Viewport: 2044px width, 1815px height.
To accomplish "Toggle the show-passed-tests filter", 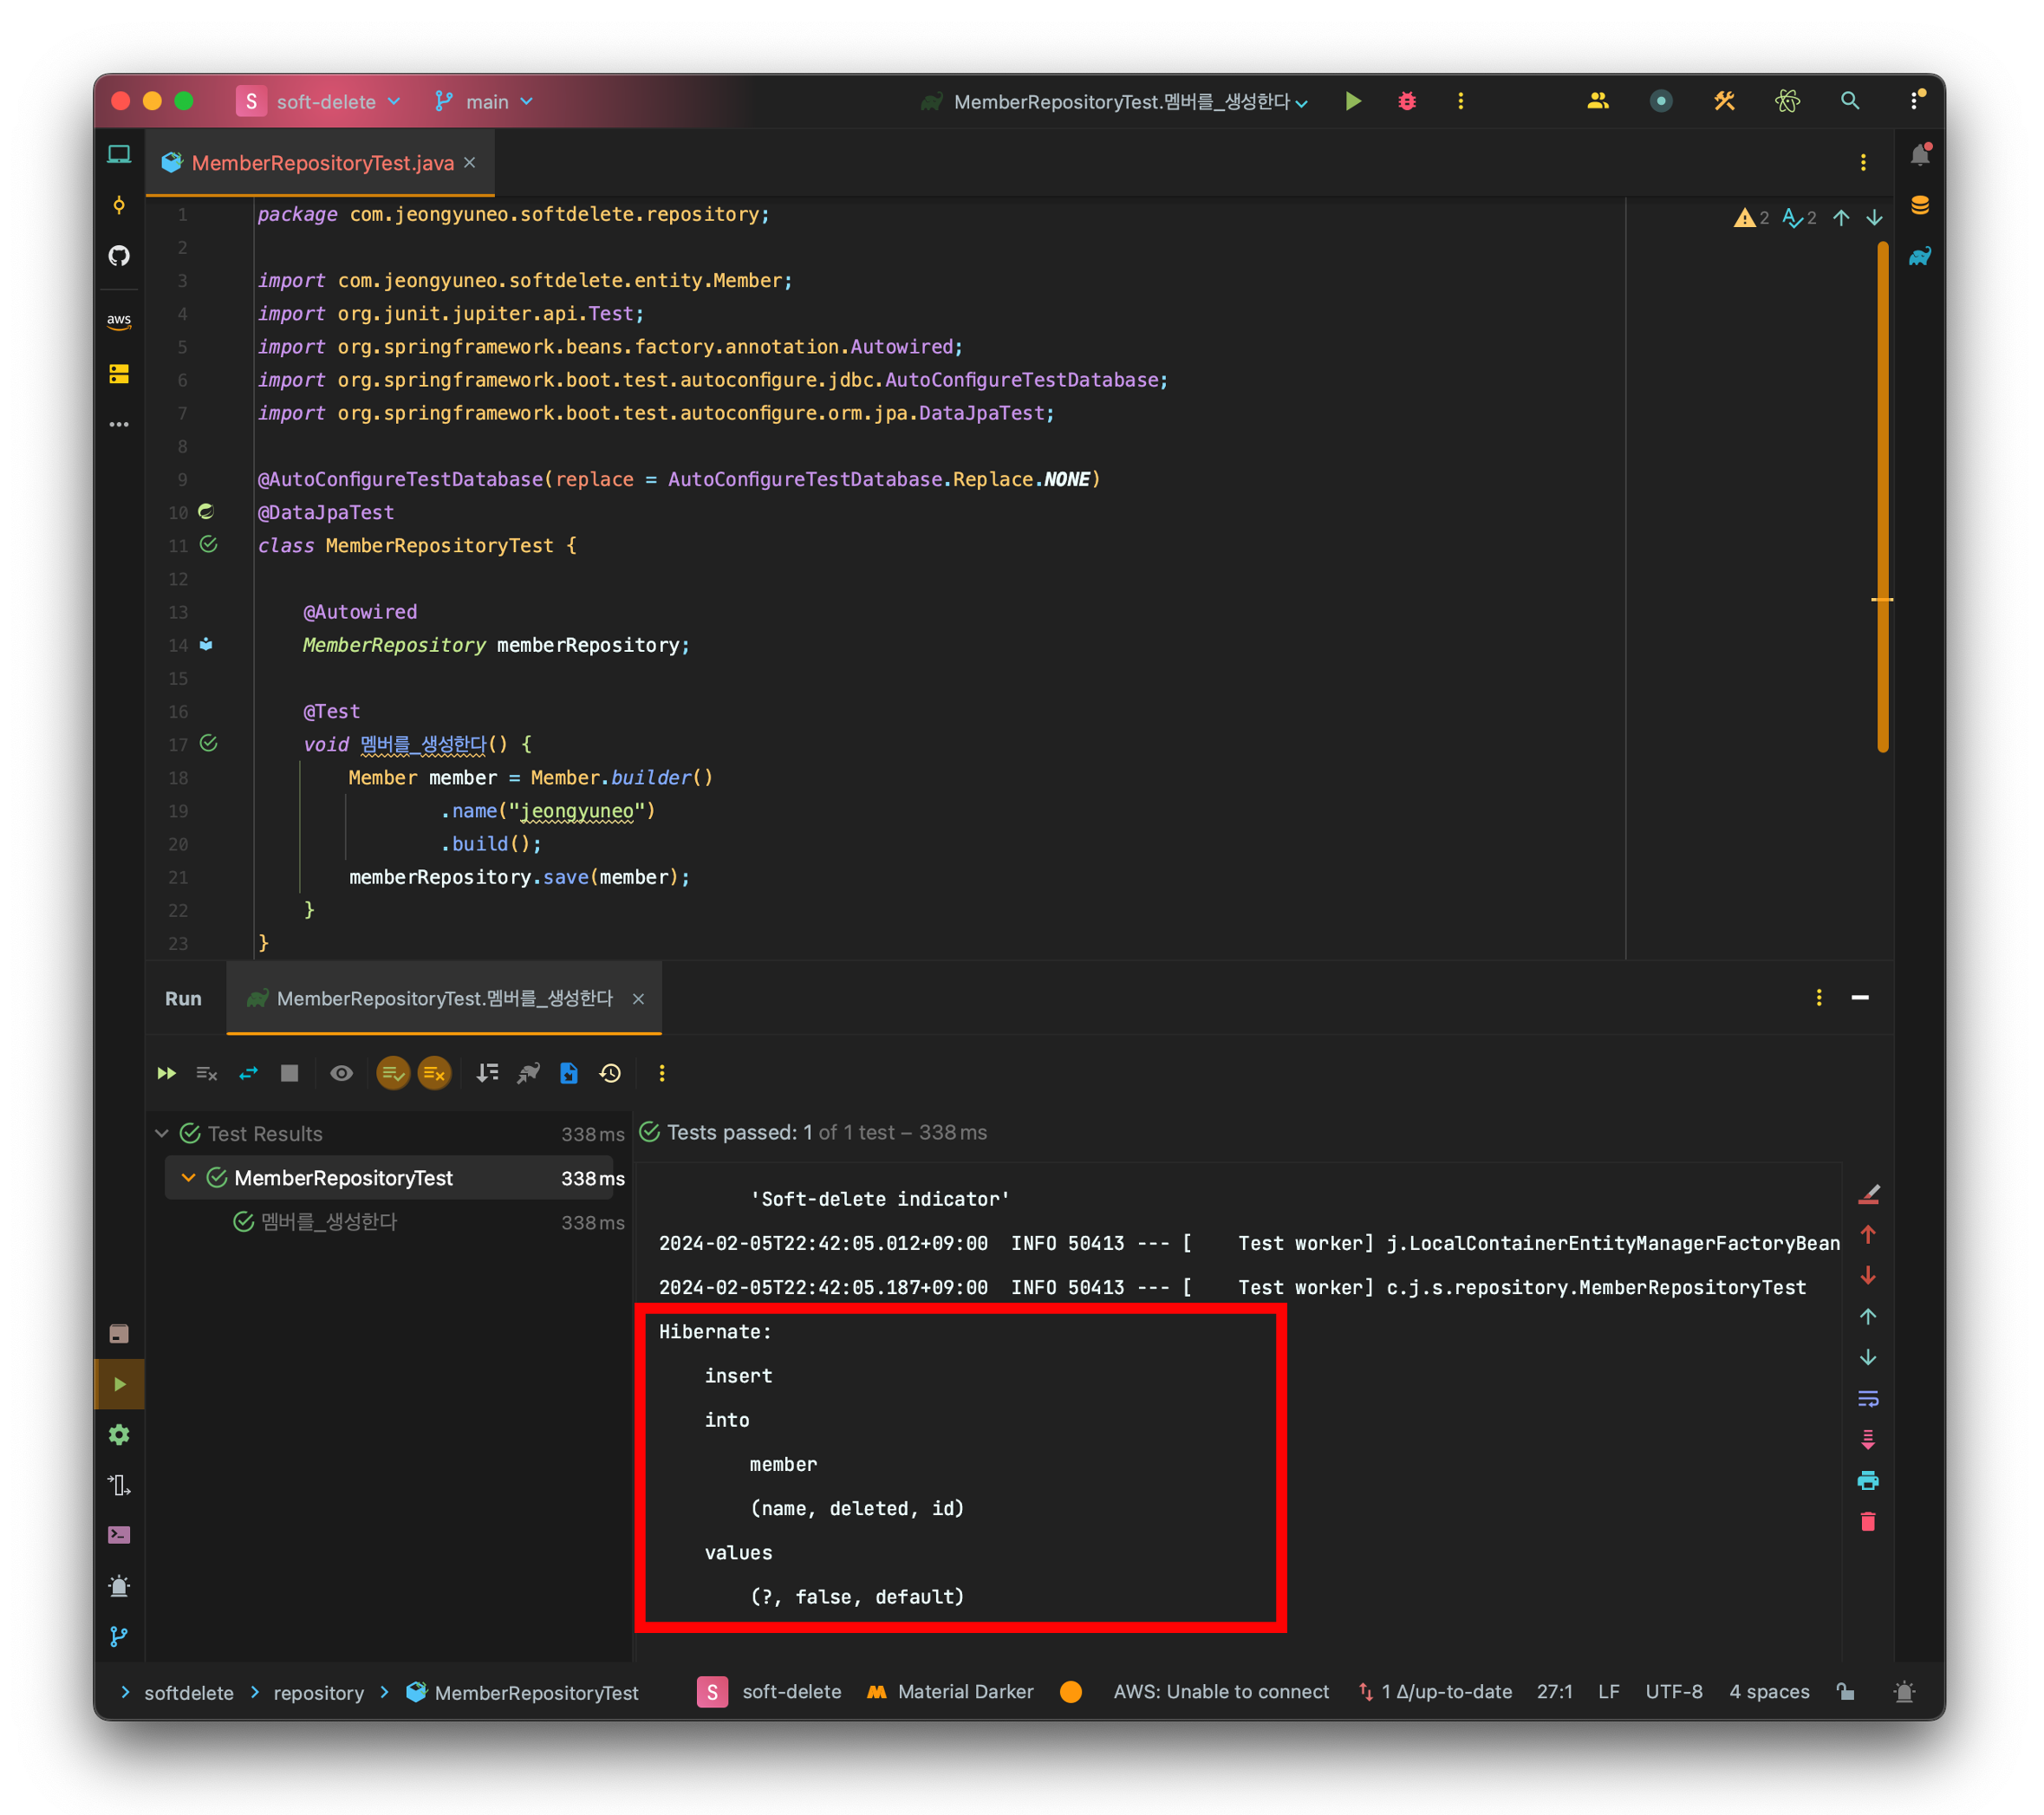I will [392, 1073].
